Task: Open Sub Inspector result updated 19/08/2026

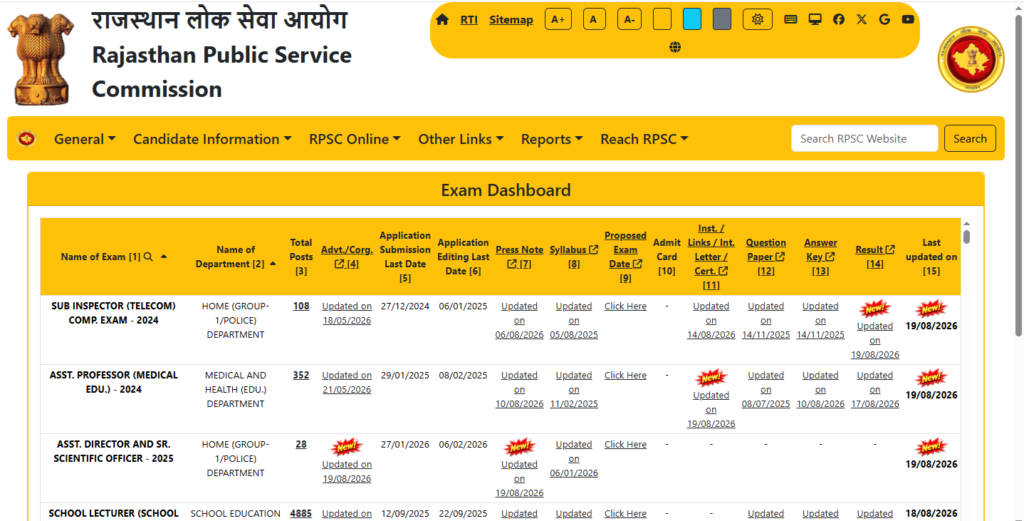Action: point(875,340)
